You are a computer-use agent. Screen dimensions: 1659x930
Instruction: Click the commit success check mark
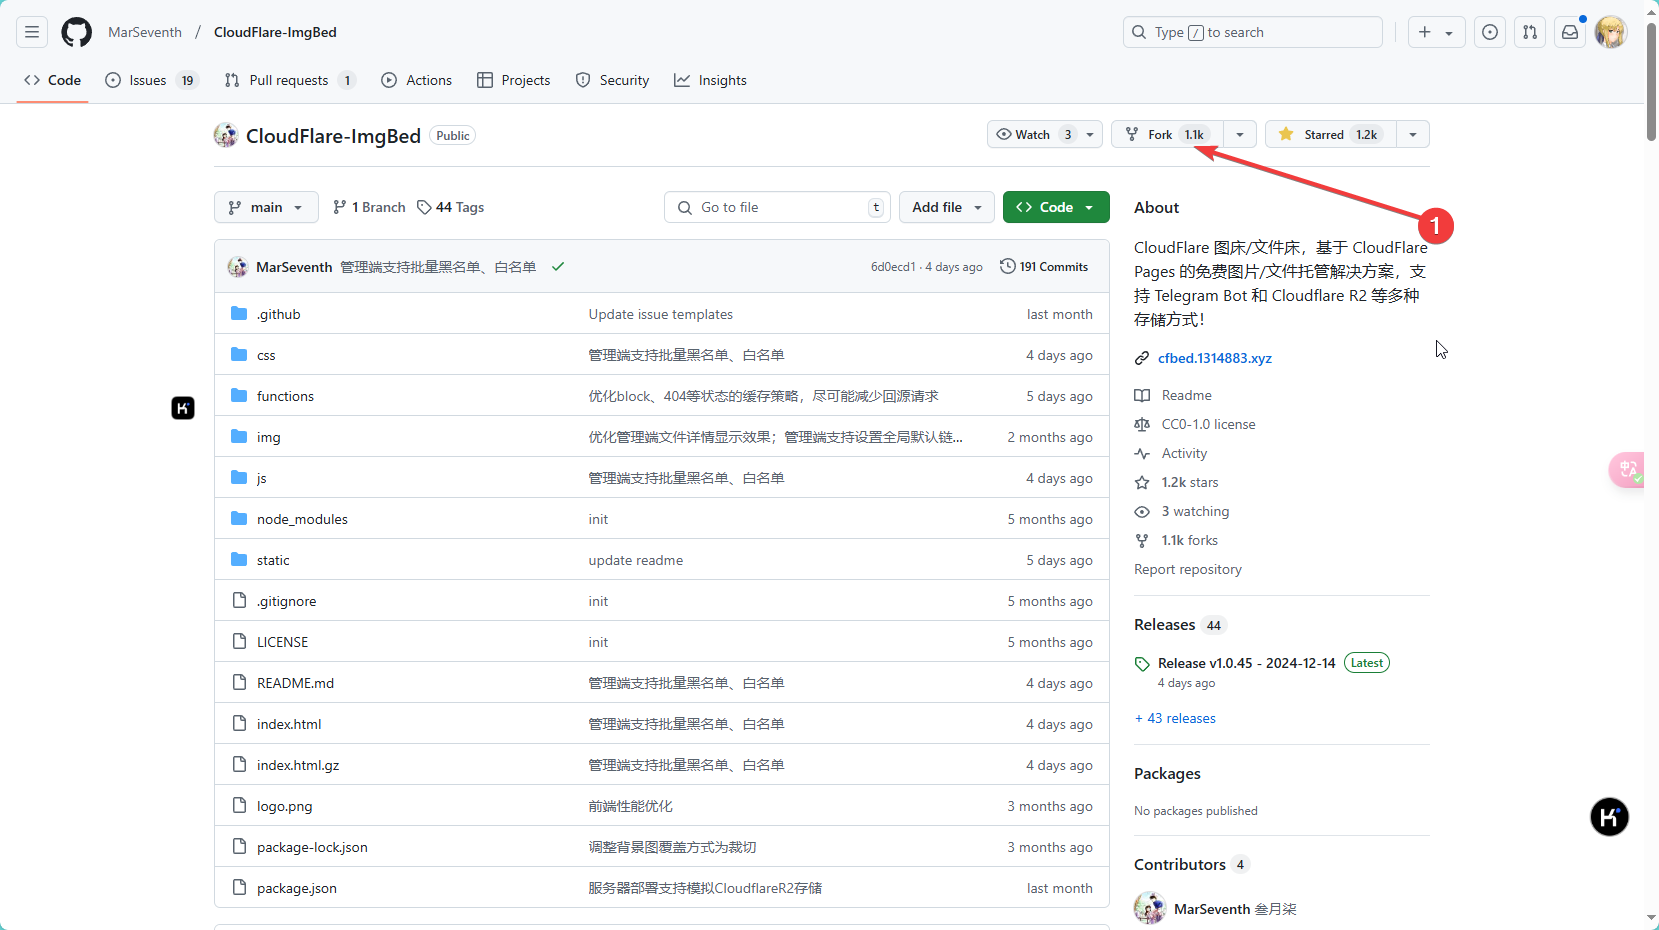pyautogui.click(x=558, y=267)
